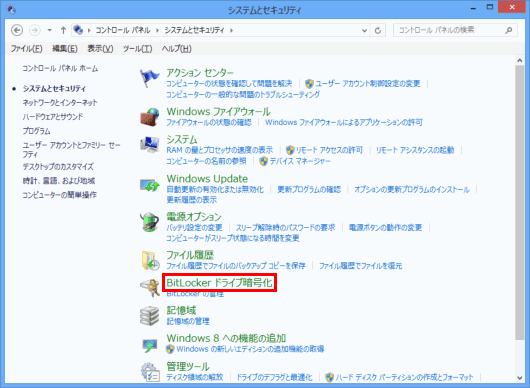
Task: Click the Control Panel icon in address bar
Action: 78,30
